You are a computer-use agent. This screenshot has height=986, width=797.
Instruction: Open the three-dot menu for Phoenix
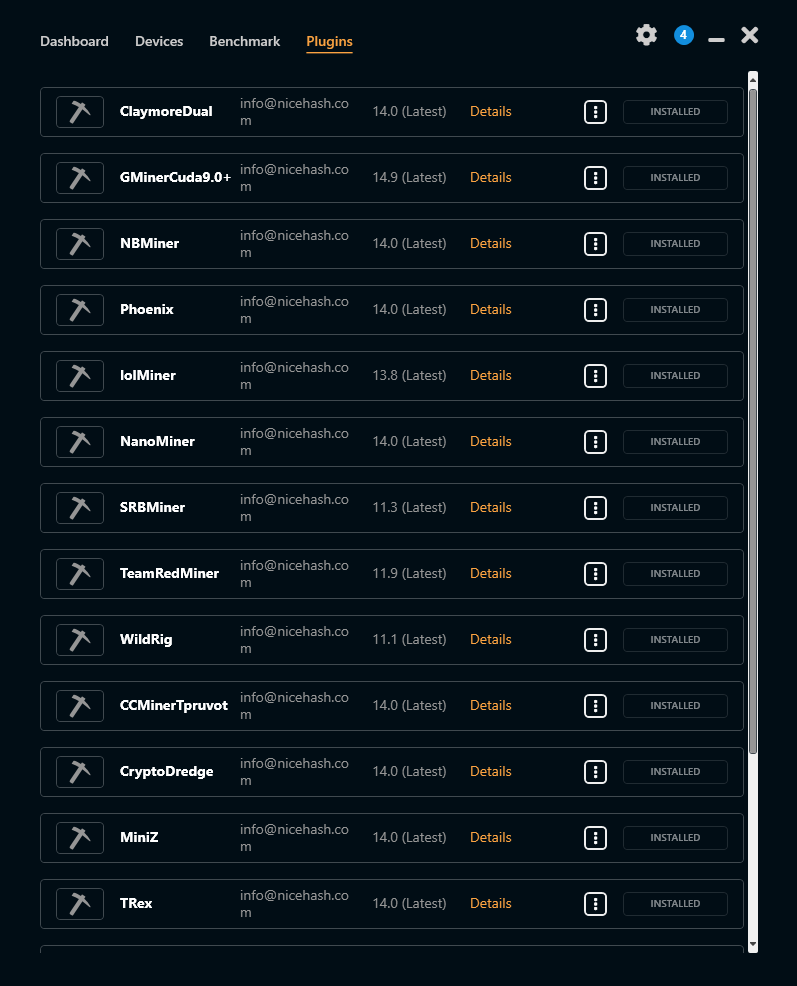(x=595, y=310)
